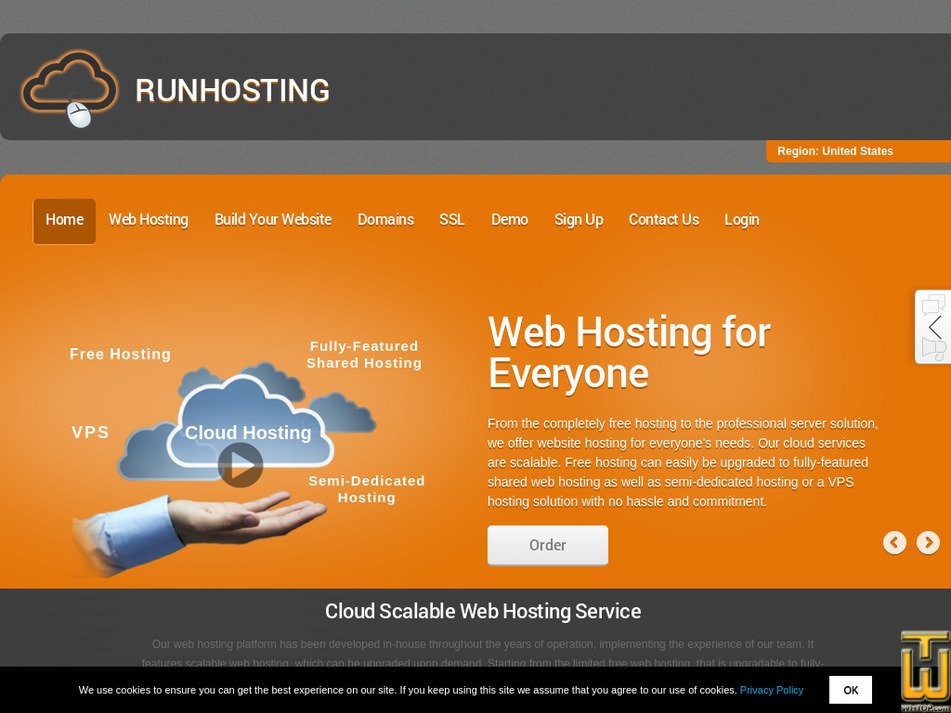Accept cookies with OK button
The width and height of the screenshot is (951, 713).
[850, 690]
